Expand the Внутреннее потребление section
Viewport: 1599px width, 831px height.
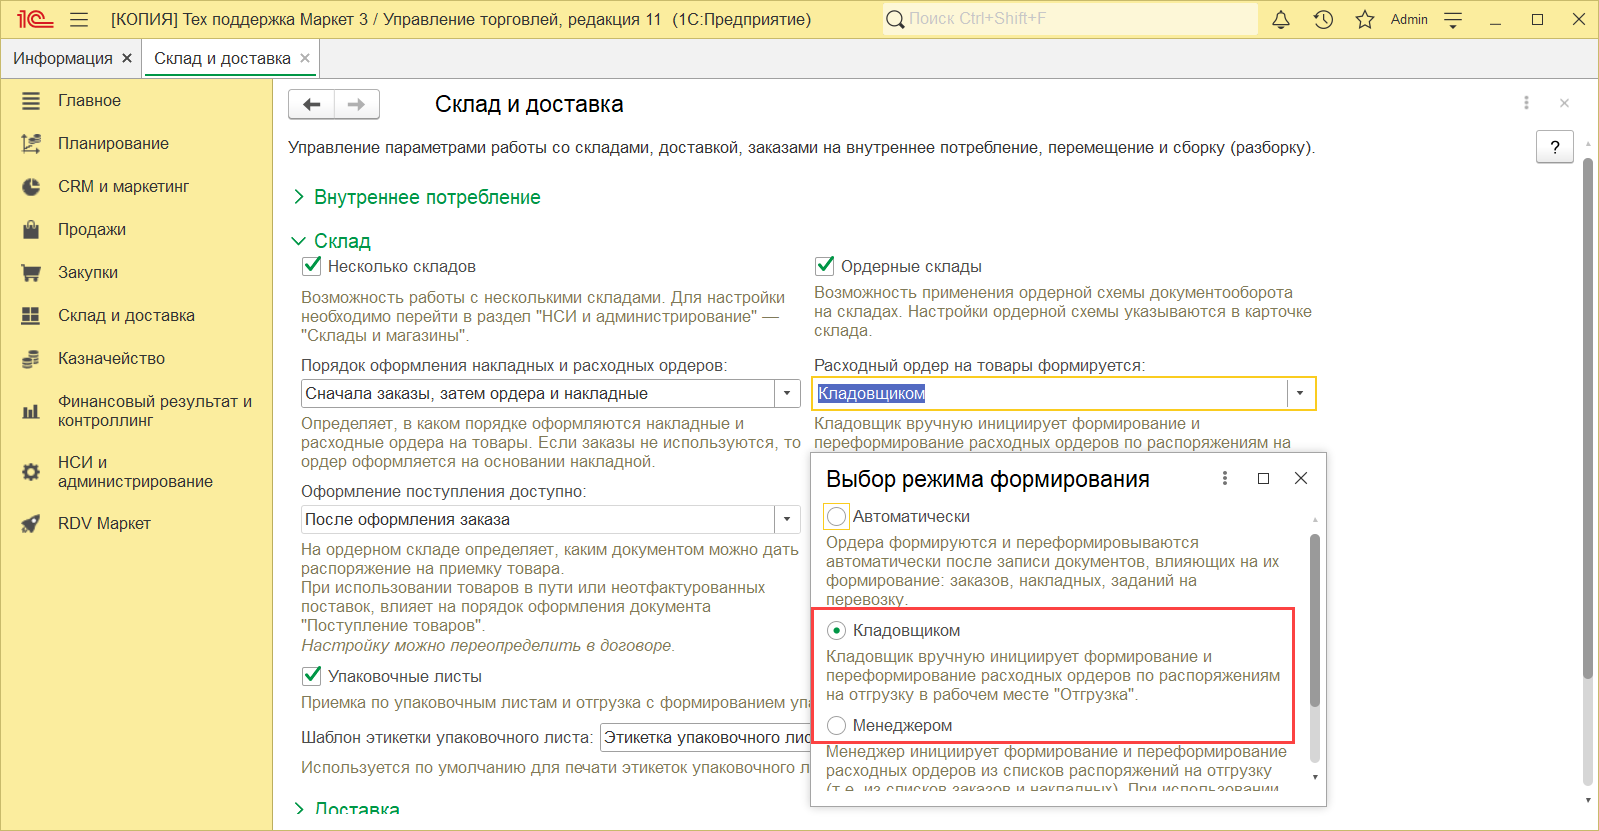[x=427, y=197]
